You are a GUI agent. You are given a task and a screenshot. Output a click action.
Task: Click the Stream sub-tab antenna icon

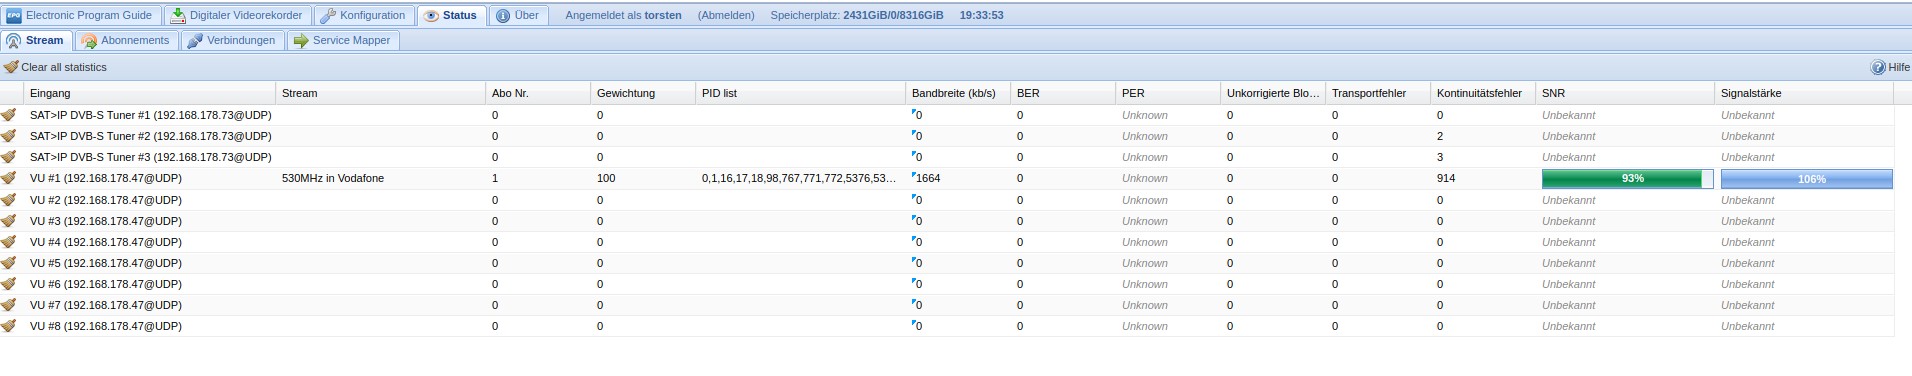14,41
